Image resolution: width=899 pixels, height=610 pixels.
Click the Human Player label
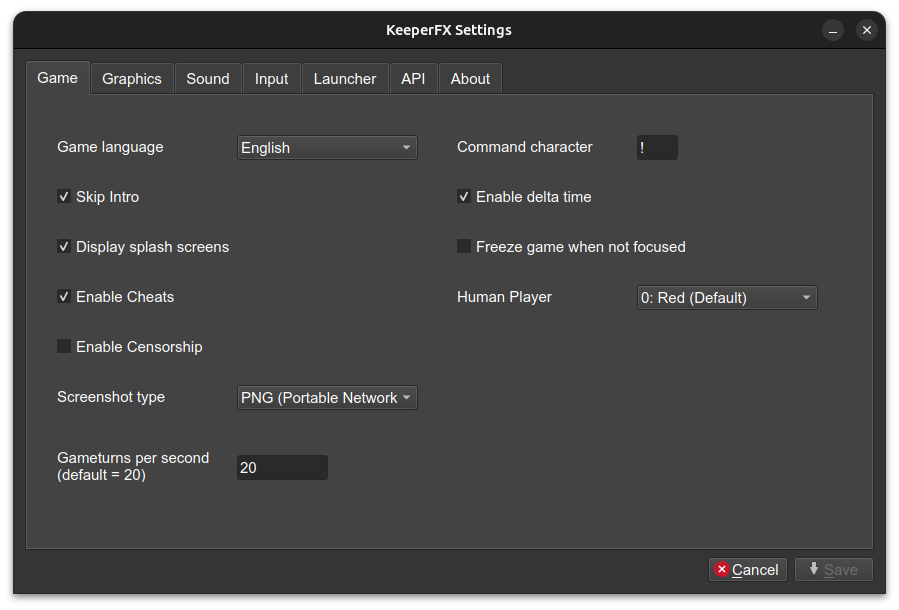pyautogui.click(x=505, y=297)
